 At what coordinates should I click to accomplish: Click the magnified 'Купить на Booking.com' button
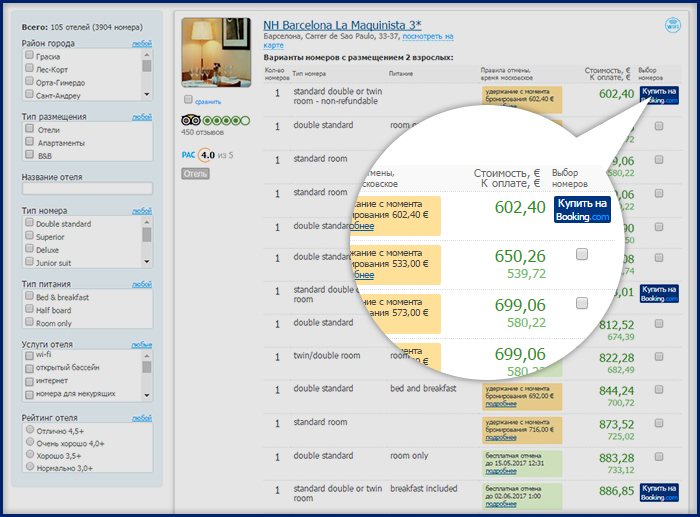click(x=582, y=209)
